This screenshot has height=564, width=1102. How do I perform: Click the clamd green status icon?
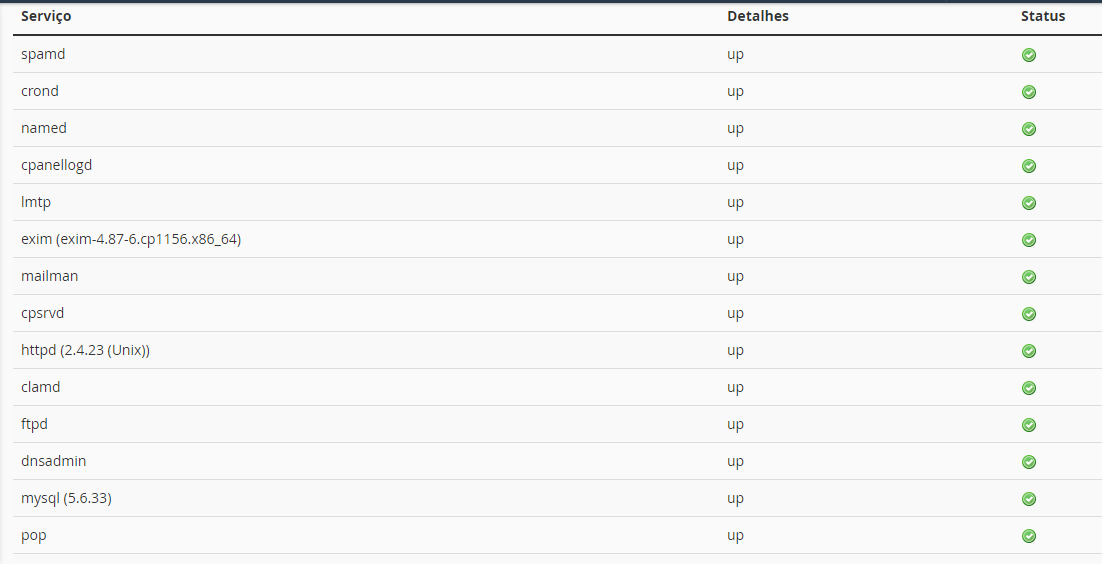coord(1029,388)
